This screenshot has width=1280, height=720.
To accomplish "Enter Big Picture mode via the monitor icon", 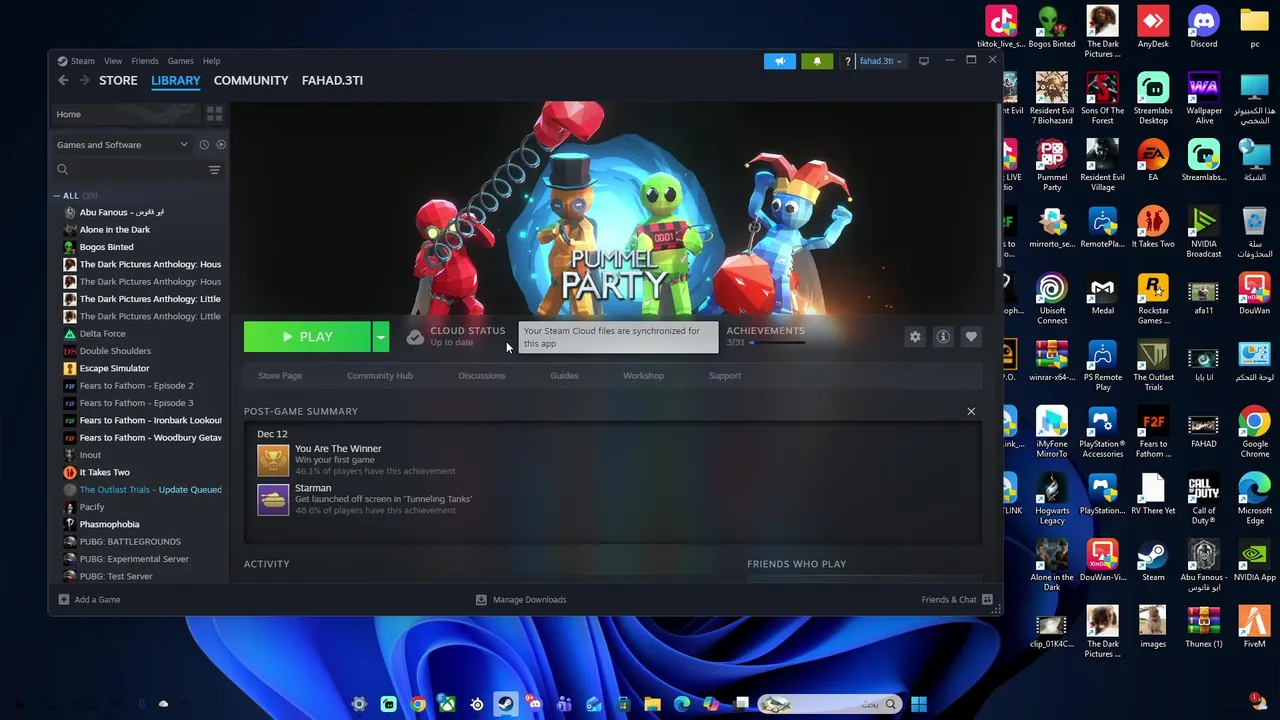I will pos(924,61).
